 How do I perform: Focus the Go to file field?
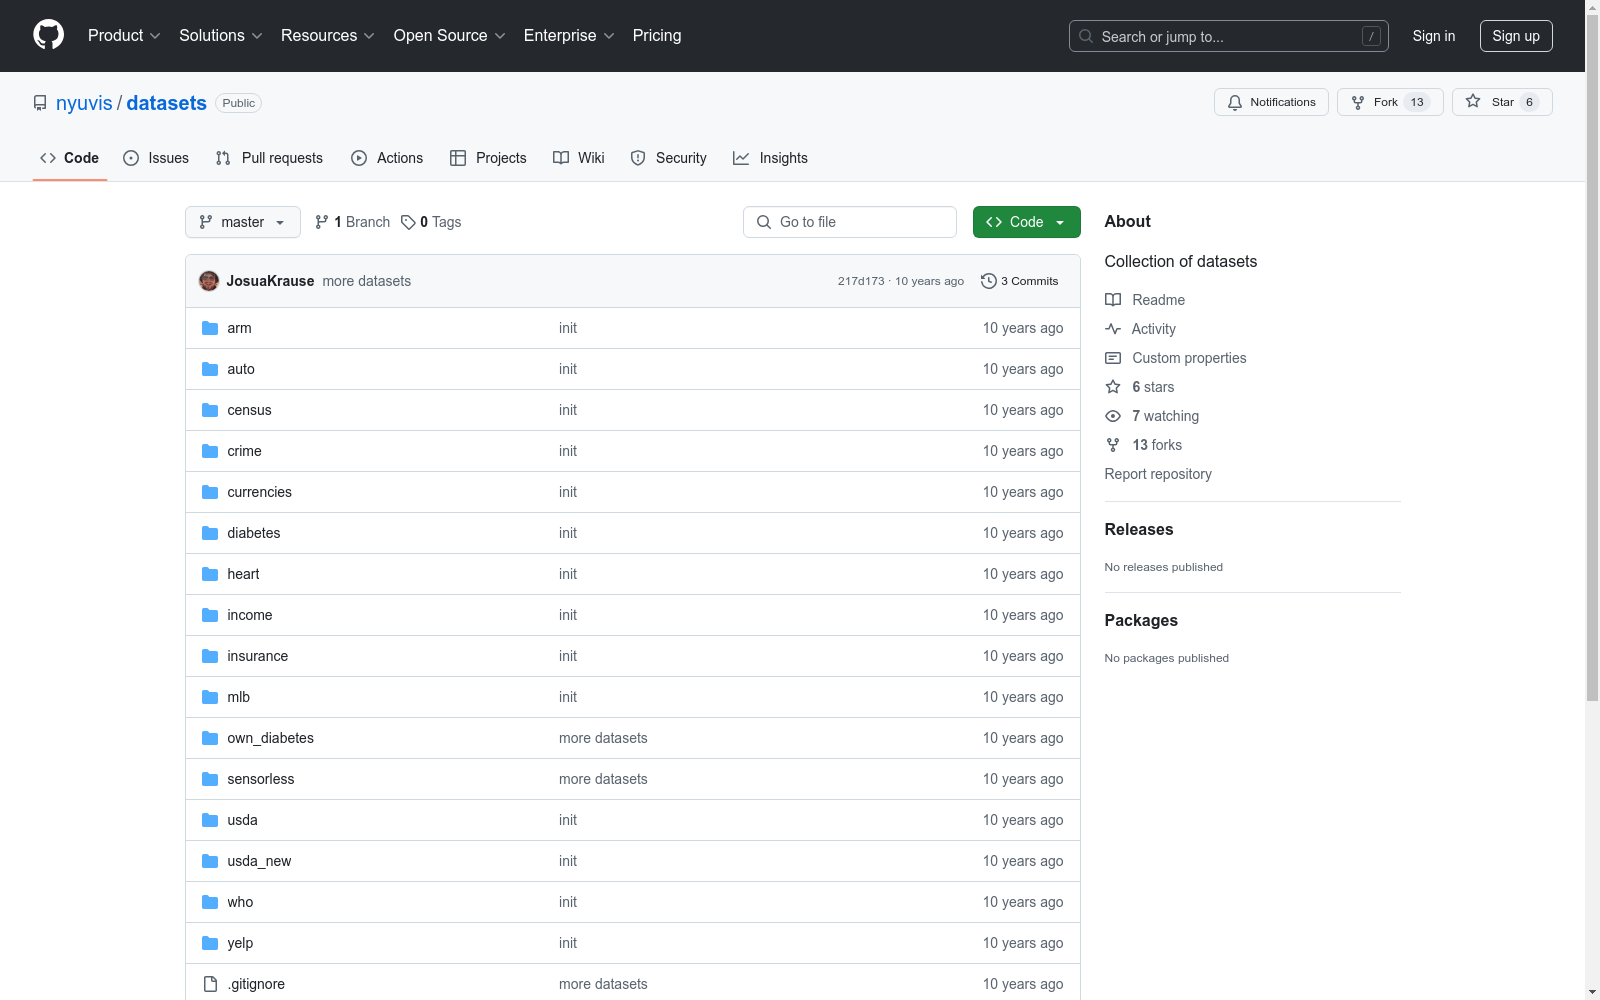tap(850, 222)
